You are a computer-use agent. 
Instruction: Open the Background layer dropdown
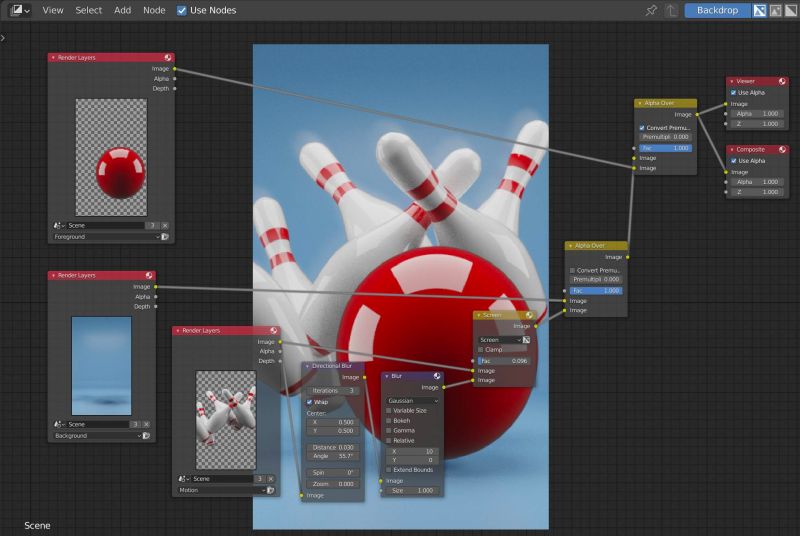97,436
